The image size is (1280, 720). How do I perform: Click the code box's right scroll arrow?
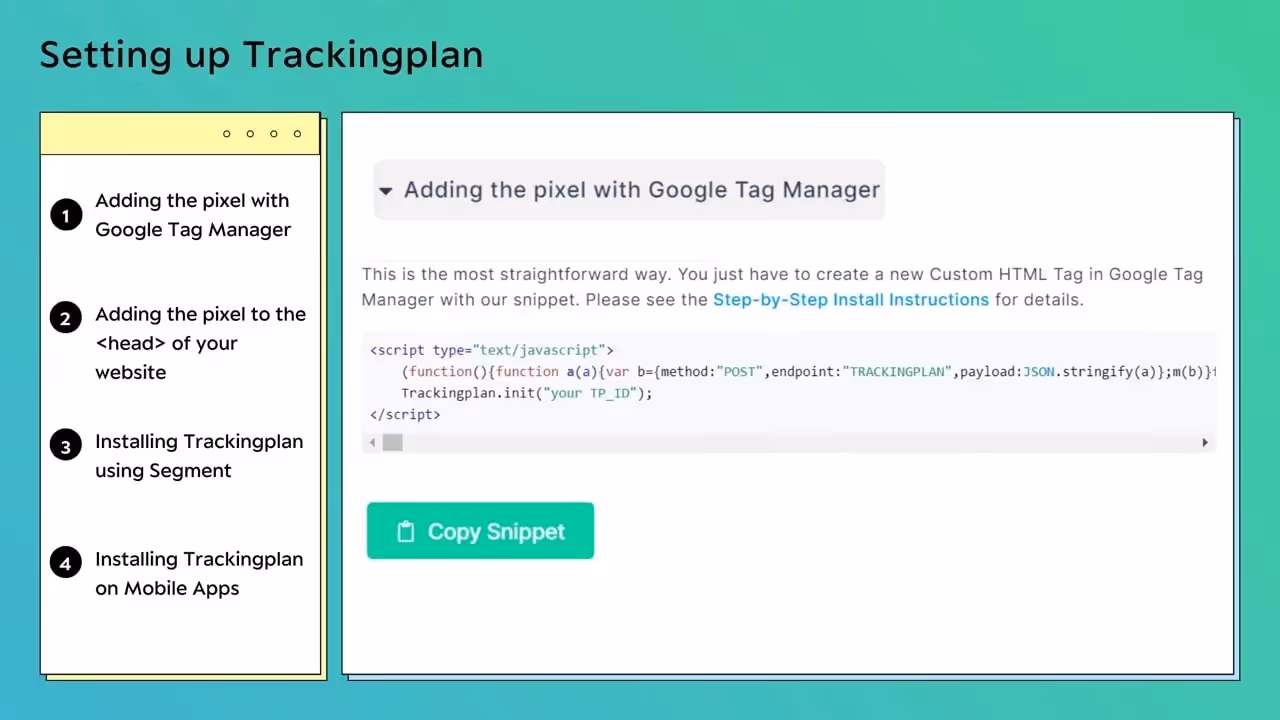pyautogui.click(x=1205, y=442)
